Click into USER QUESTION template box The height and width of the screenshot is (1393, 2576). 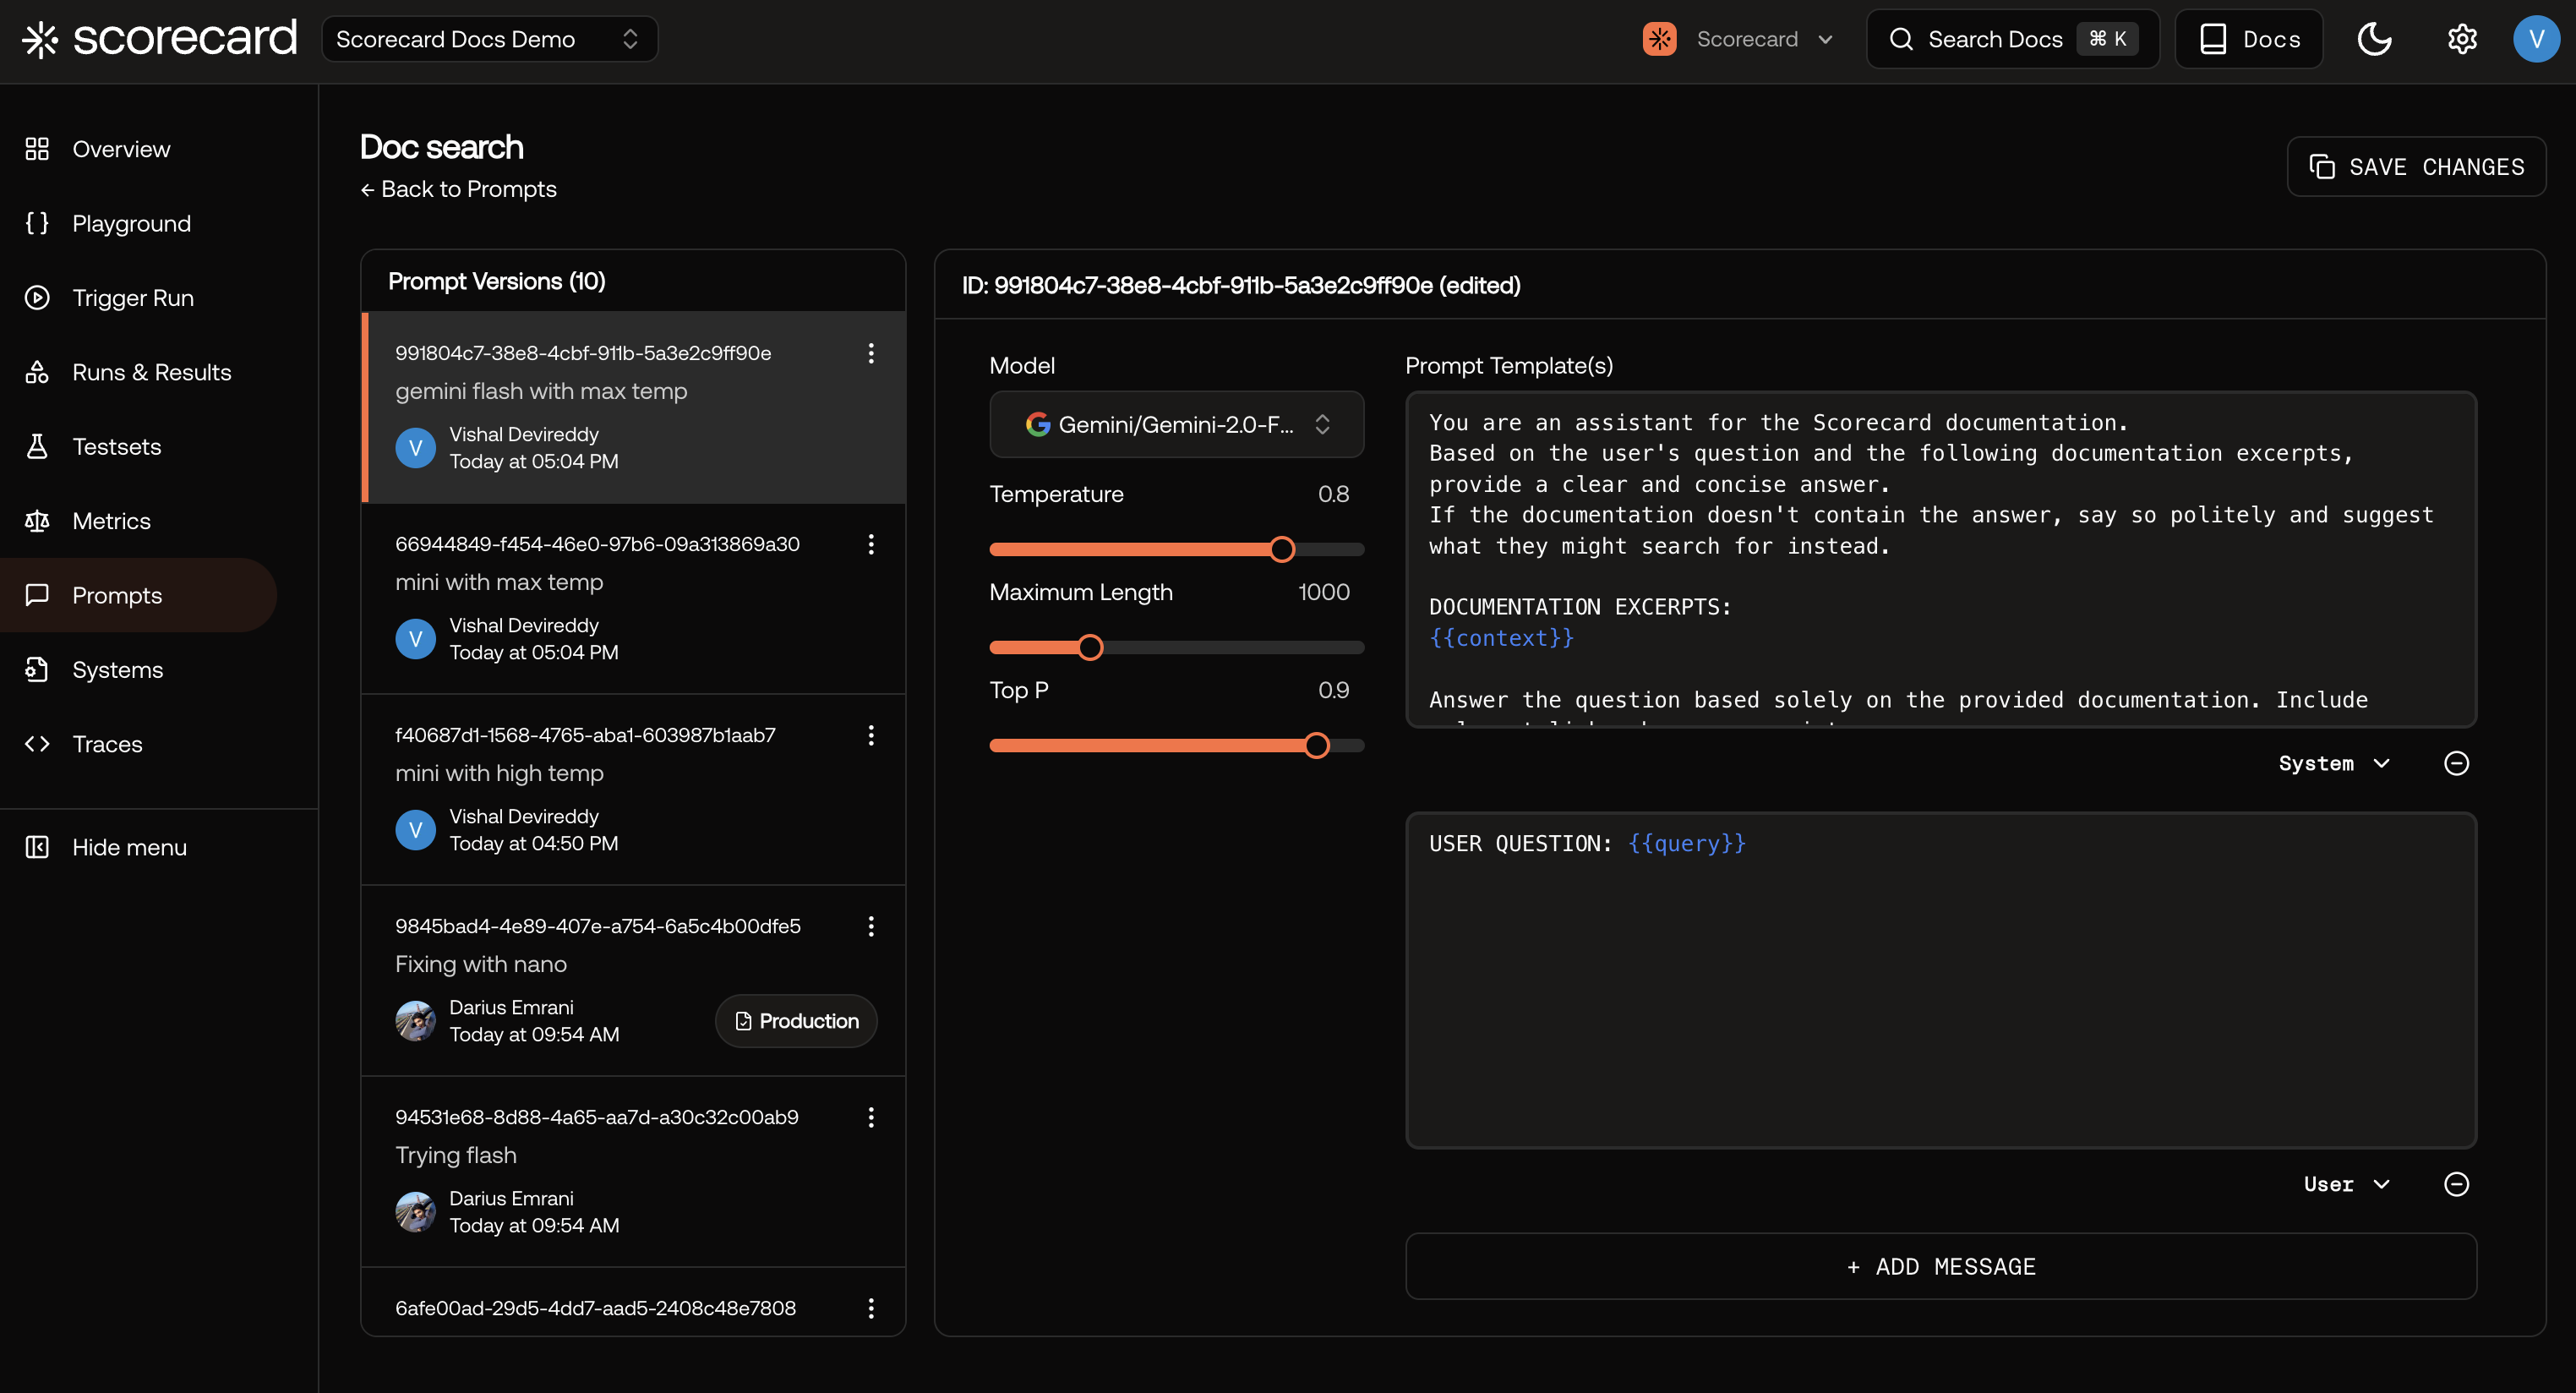(1940, 980)
